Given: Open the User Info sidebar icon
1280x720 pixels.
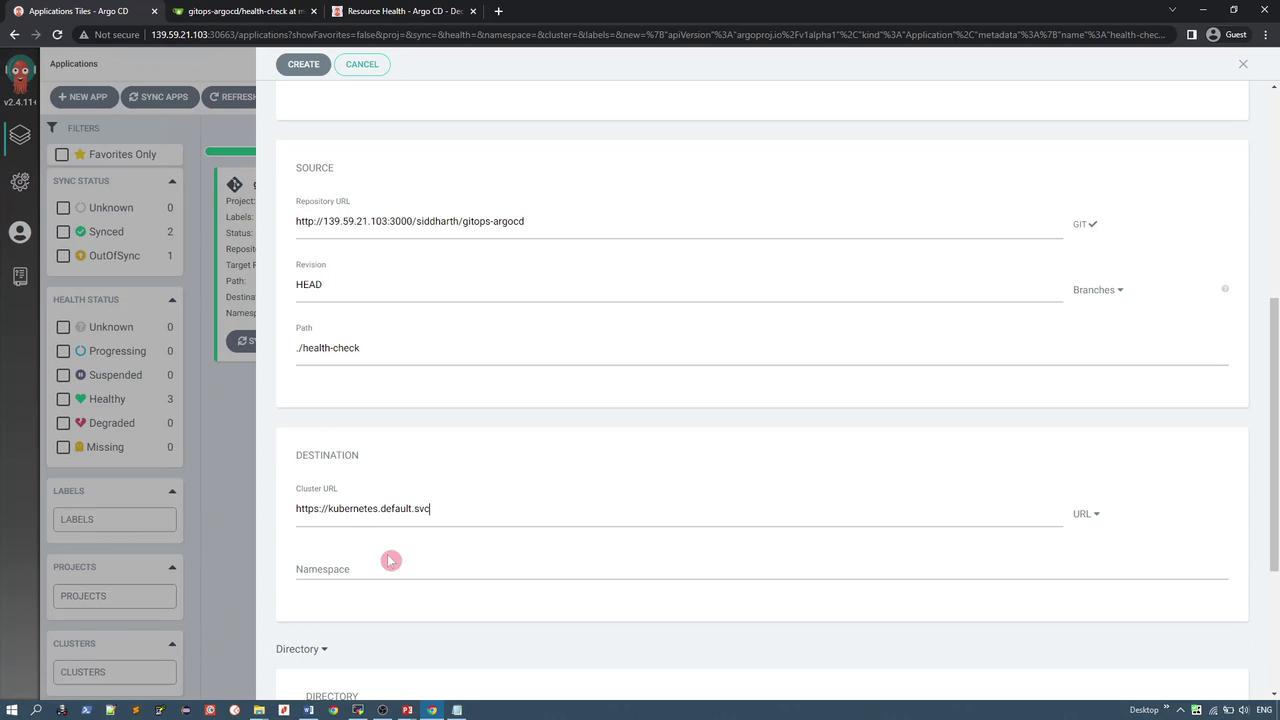Looking at the screenshot, I should (20, 232).
